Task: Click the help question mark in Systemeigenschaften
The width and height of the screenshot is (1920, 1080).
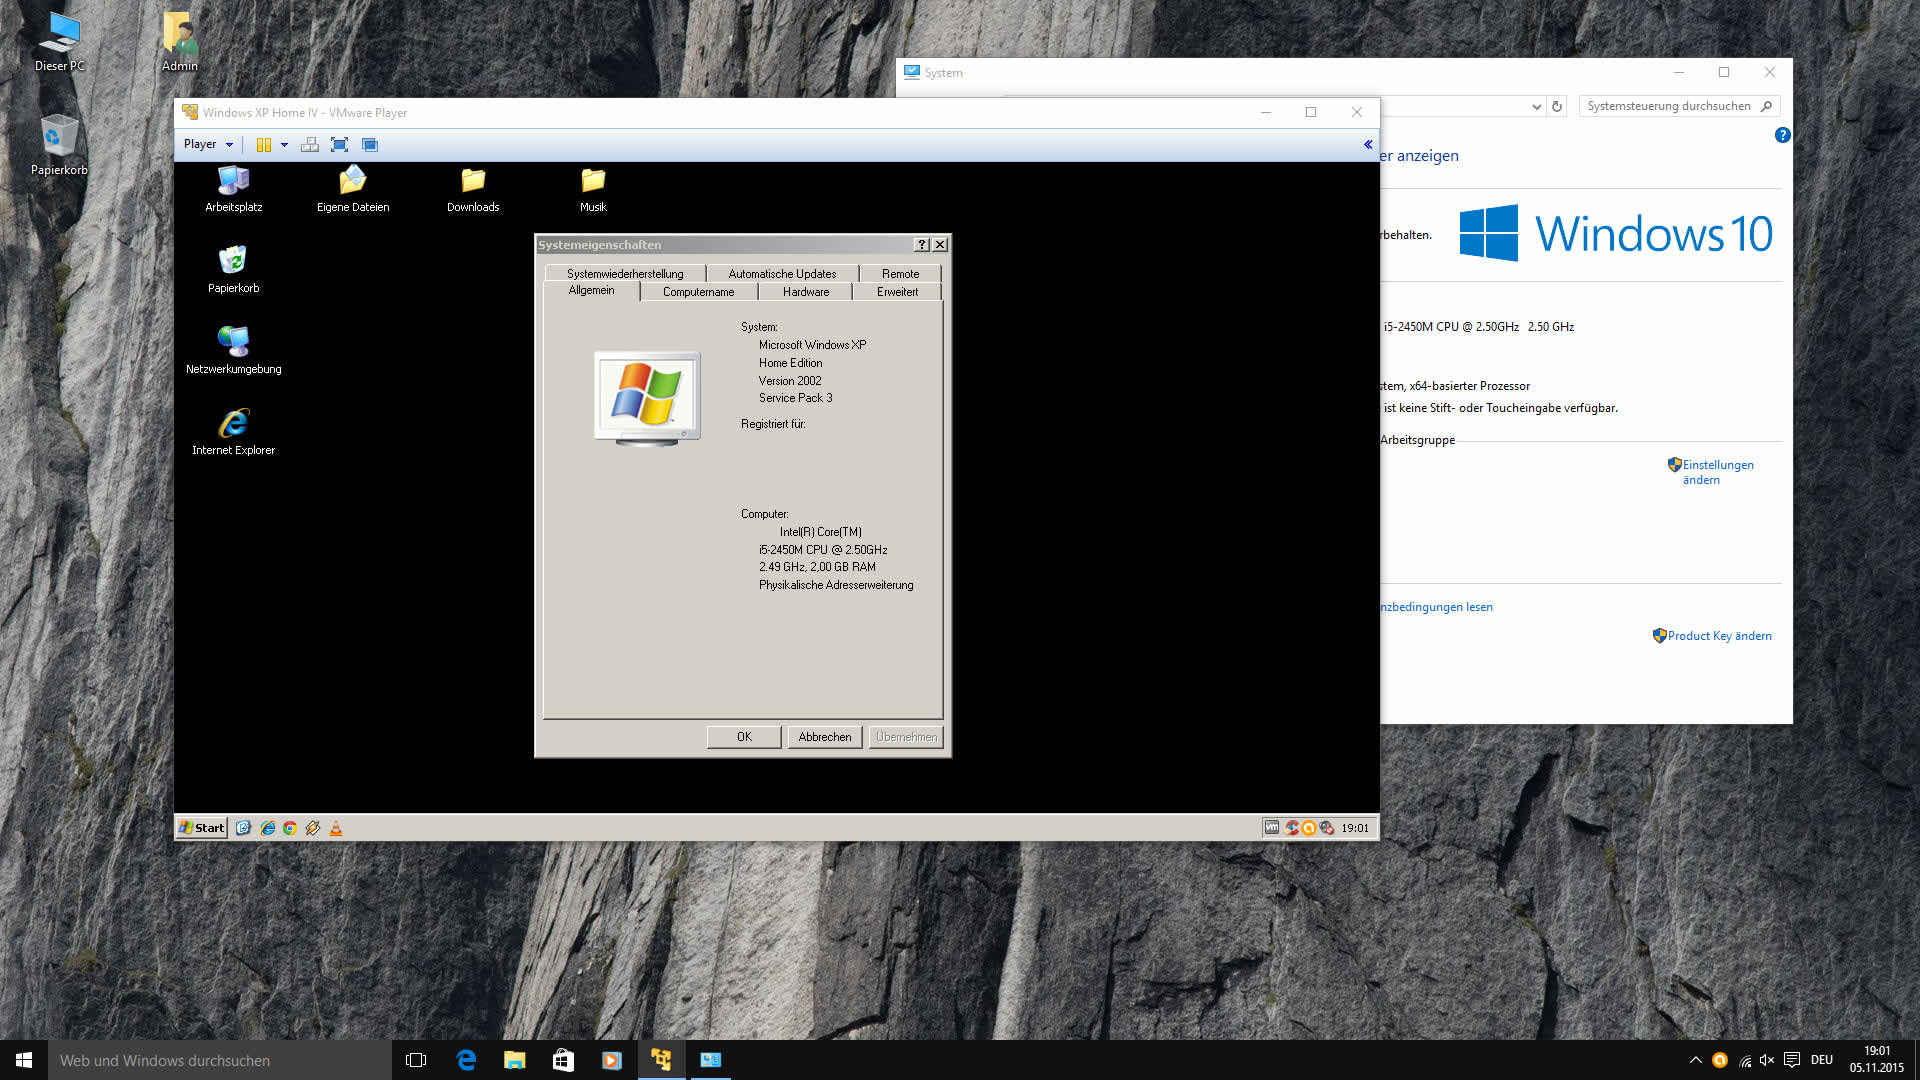Action: (x=922, y=245)
